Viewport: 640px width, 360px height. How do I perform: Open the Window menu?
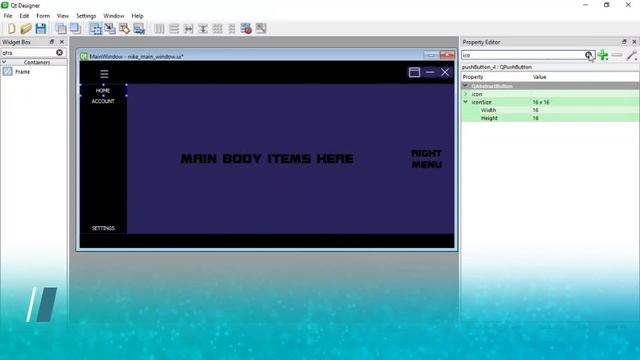[113, 16]
